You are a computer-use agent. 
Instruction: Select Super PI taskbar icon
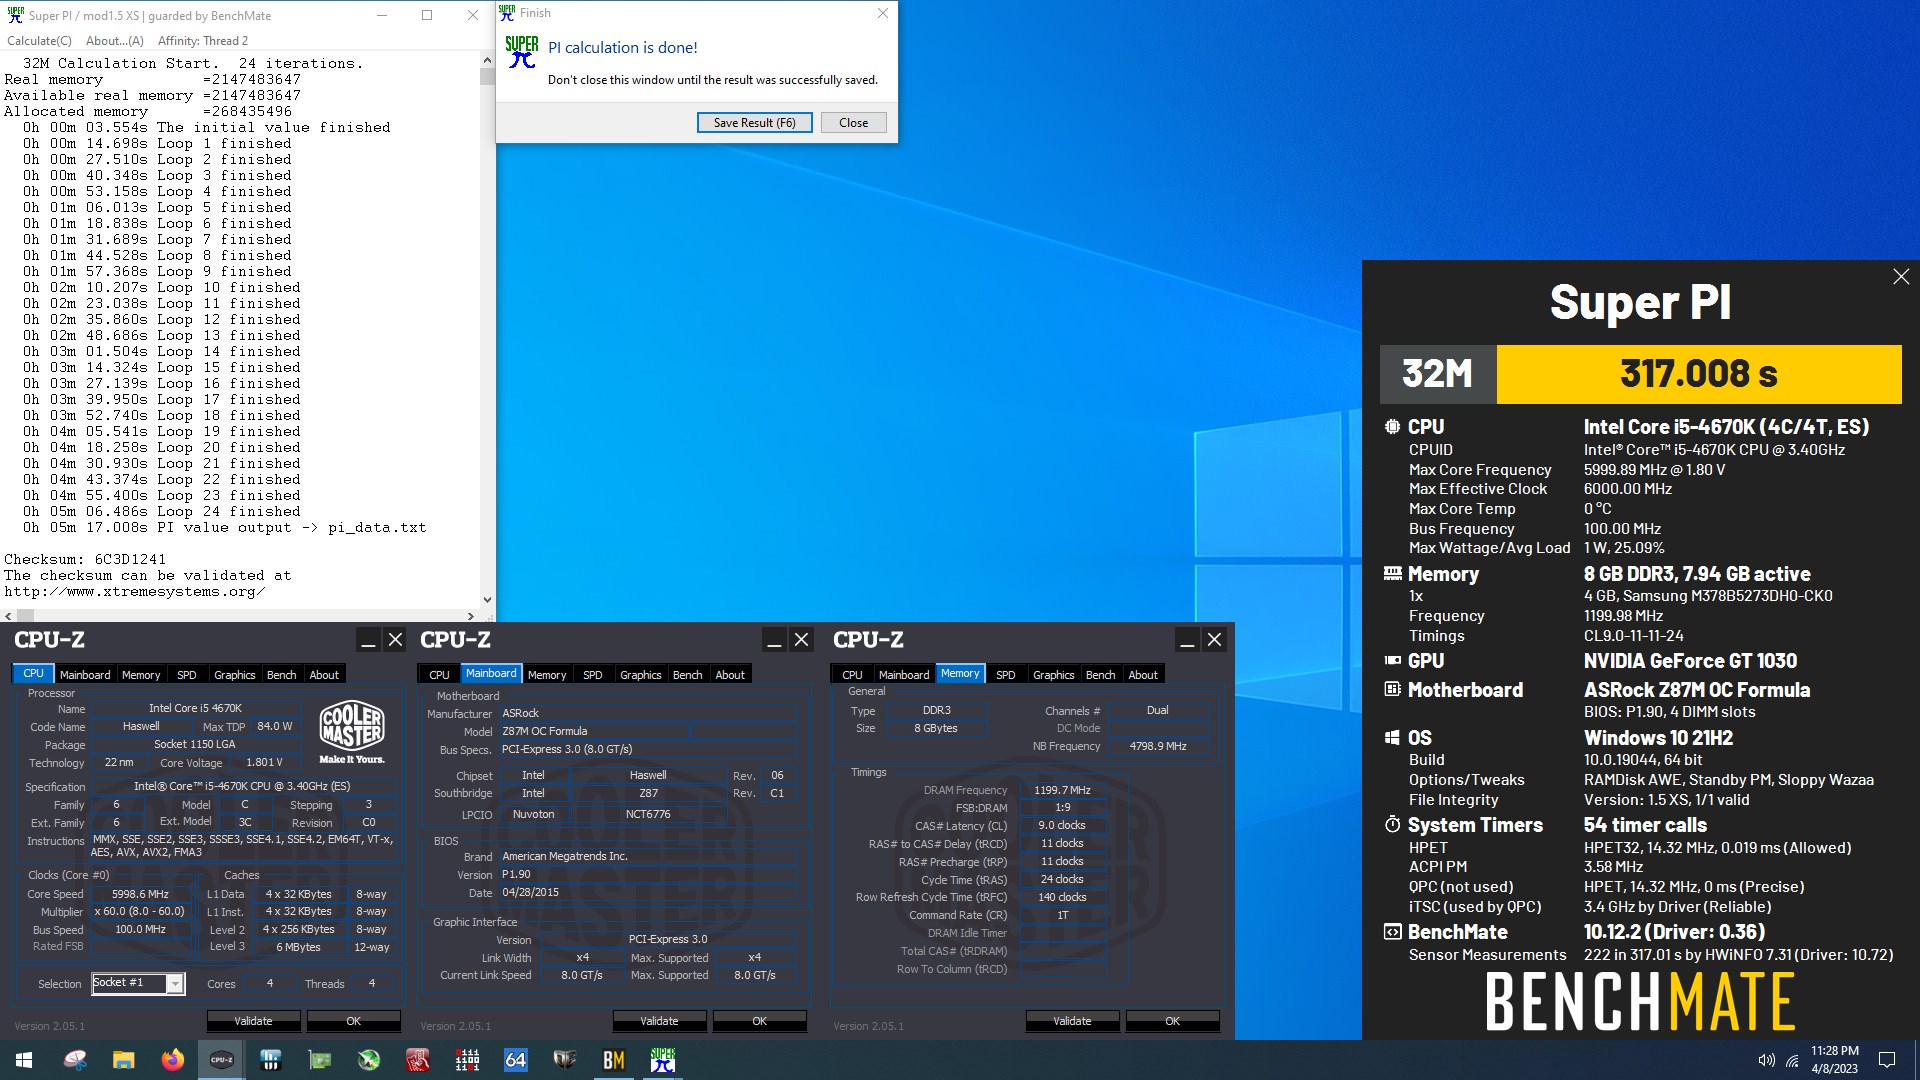pyautogui.click(x=662, y=1060)
